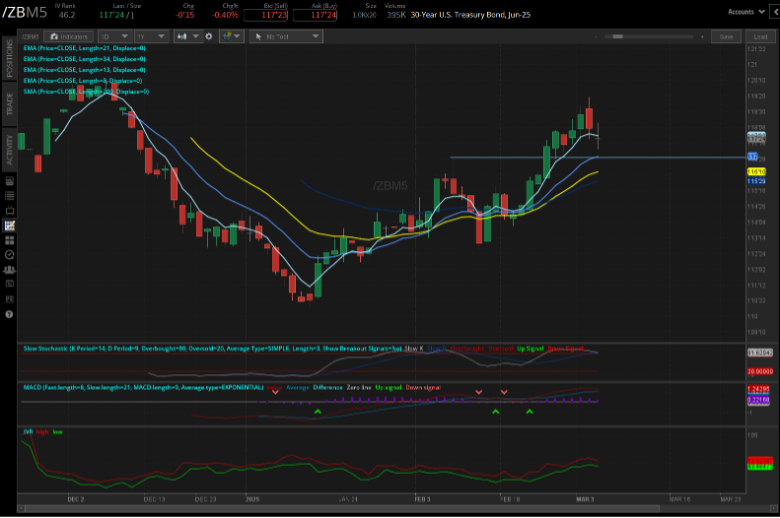Open the Activity side tab
The image size is (780, 518).
point(9,149)
